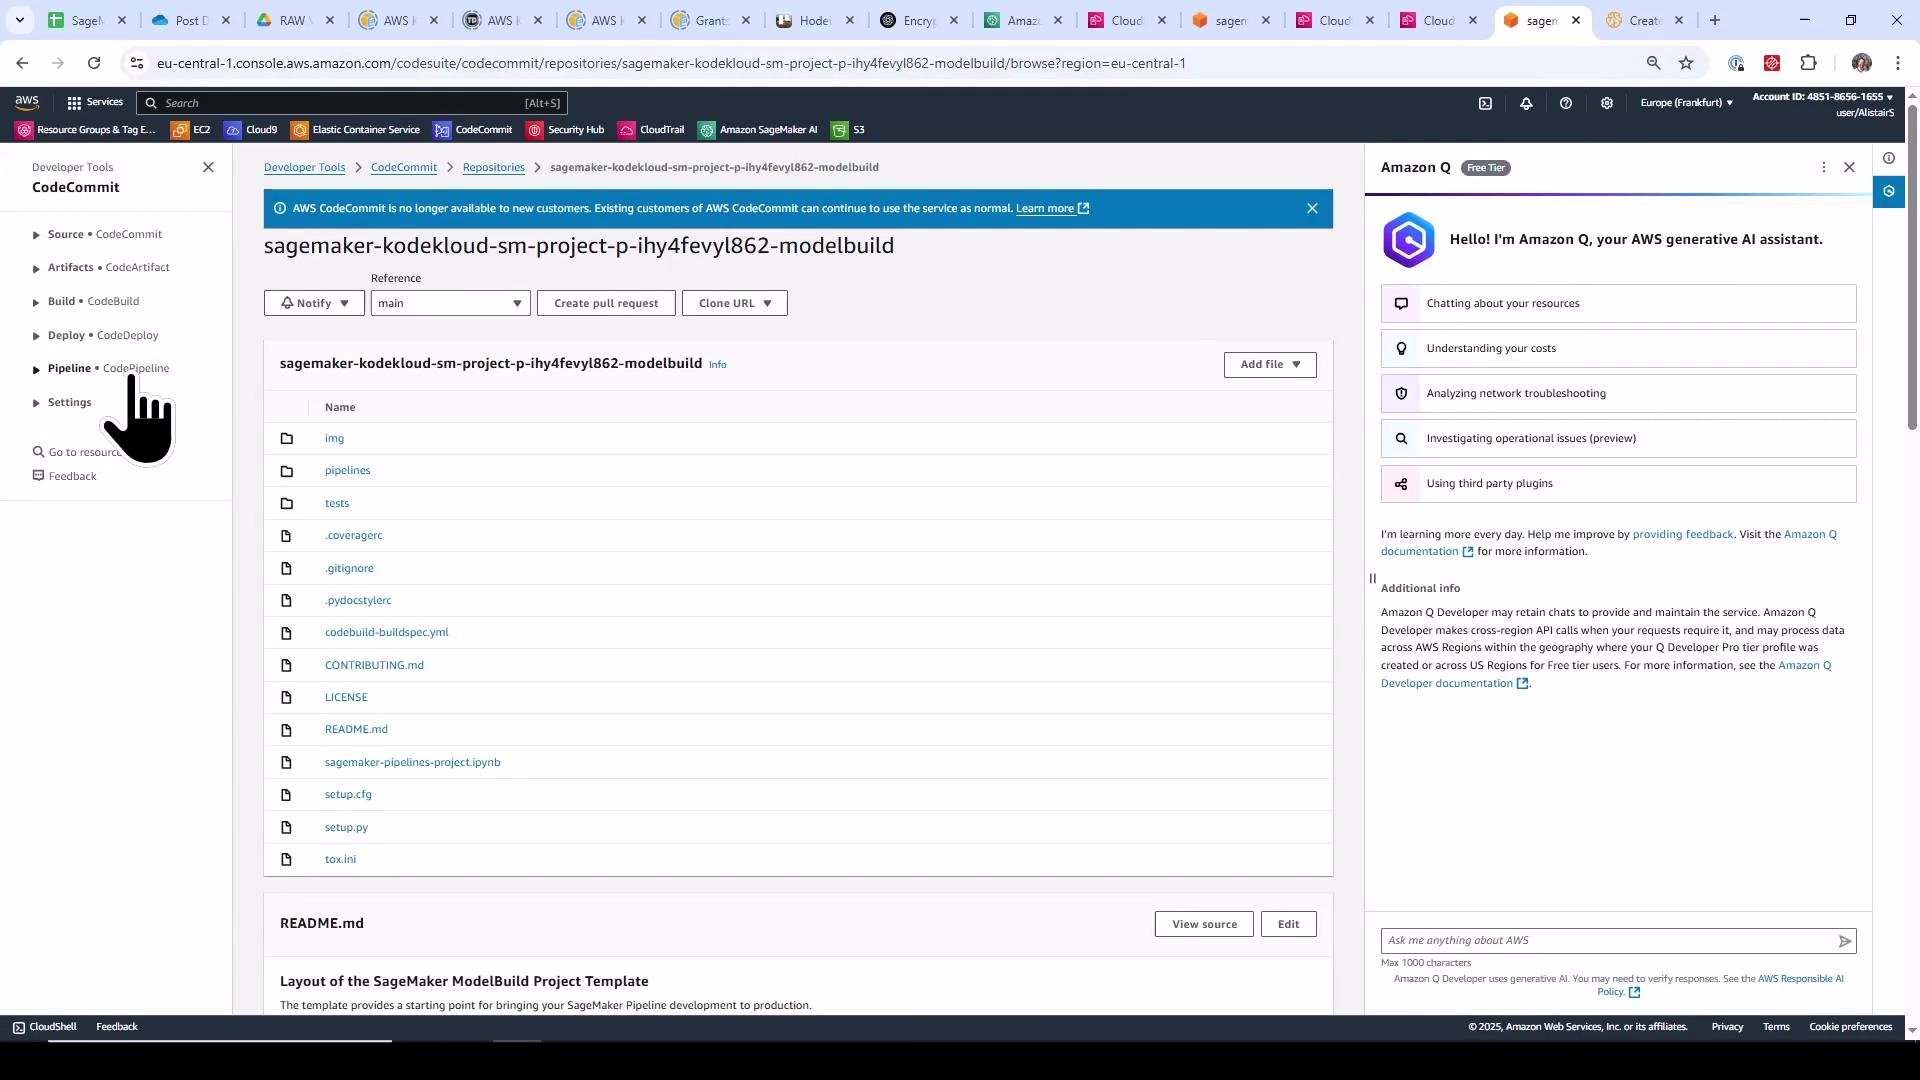Click Create pull request button
Viewport: 1920px width, 1080px height.
[x=606, y=303]
